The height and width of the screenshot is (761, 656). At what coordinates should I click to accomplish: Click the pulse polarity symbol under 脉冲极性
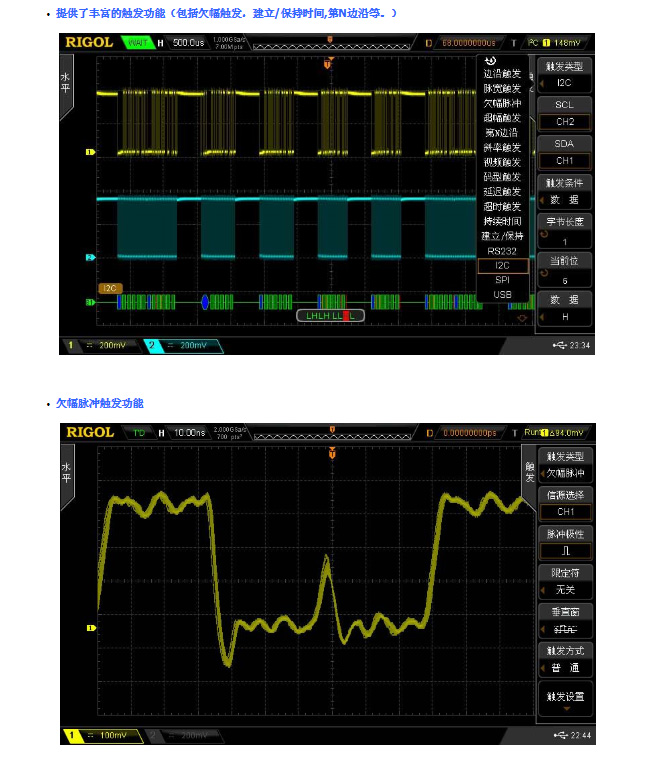[565, 551]
